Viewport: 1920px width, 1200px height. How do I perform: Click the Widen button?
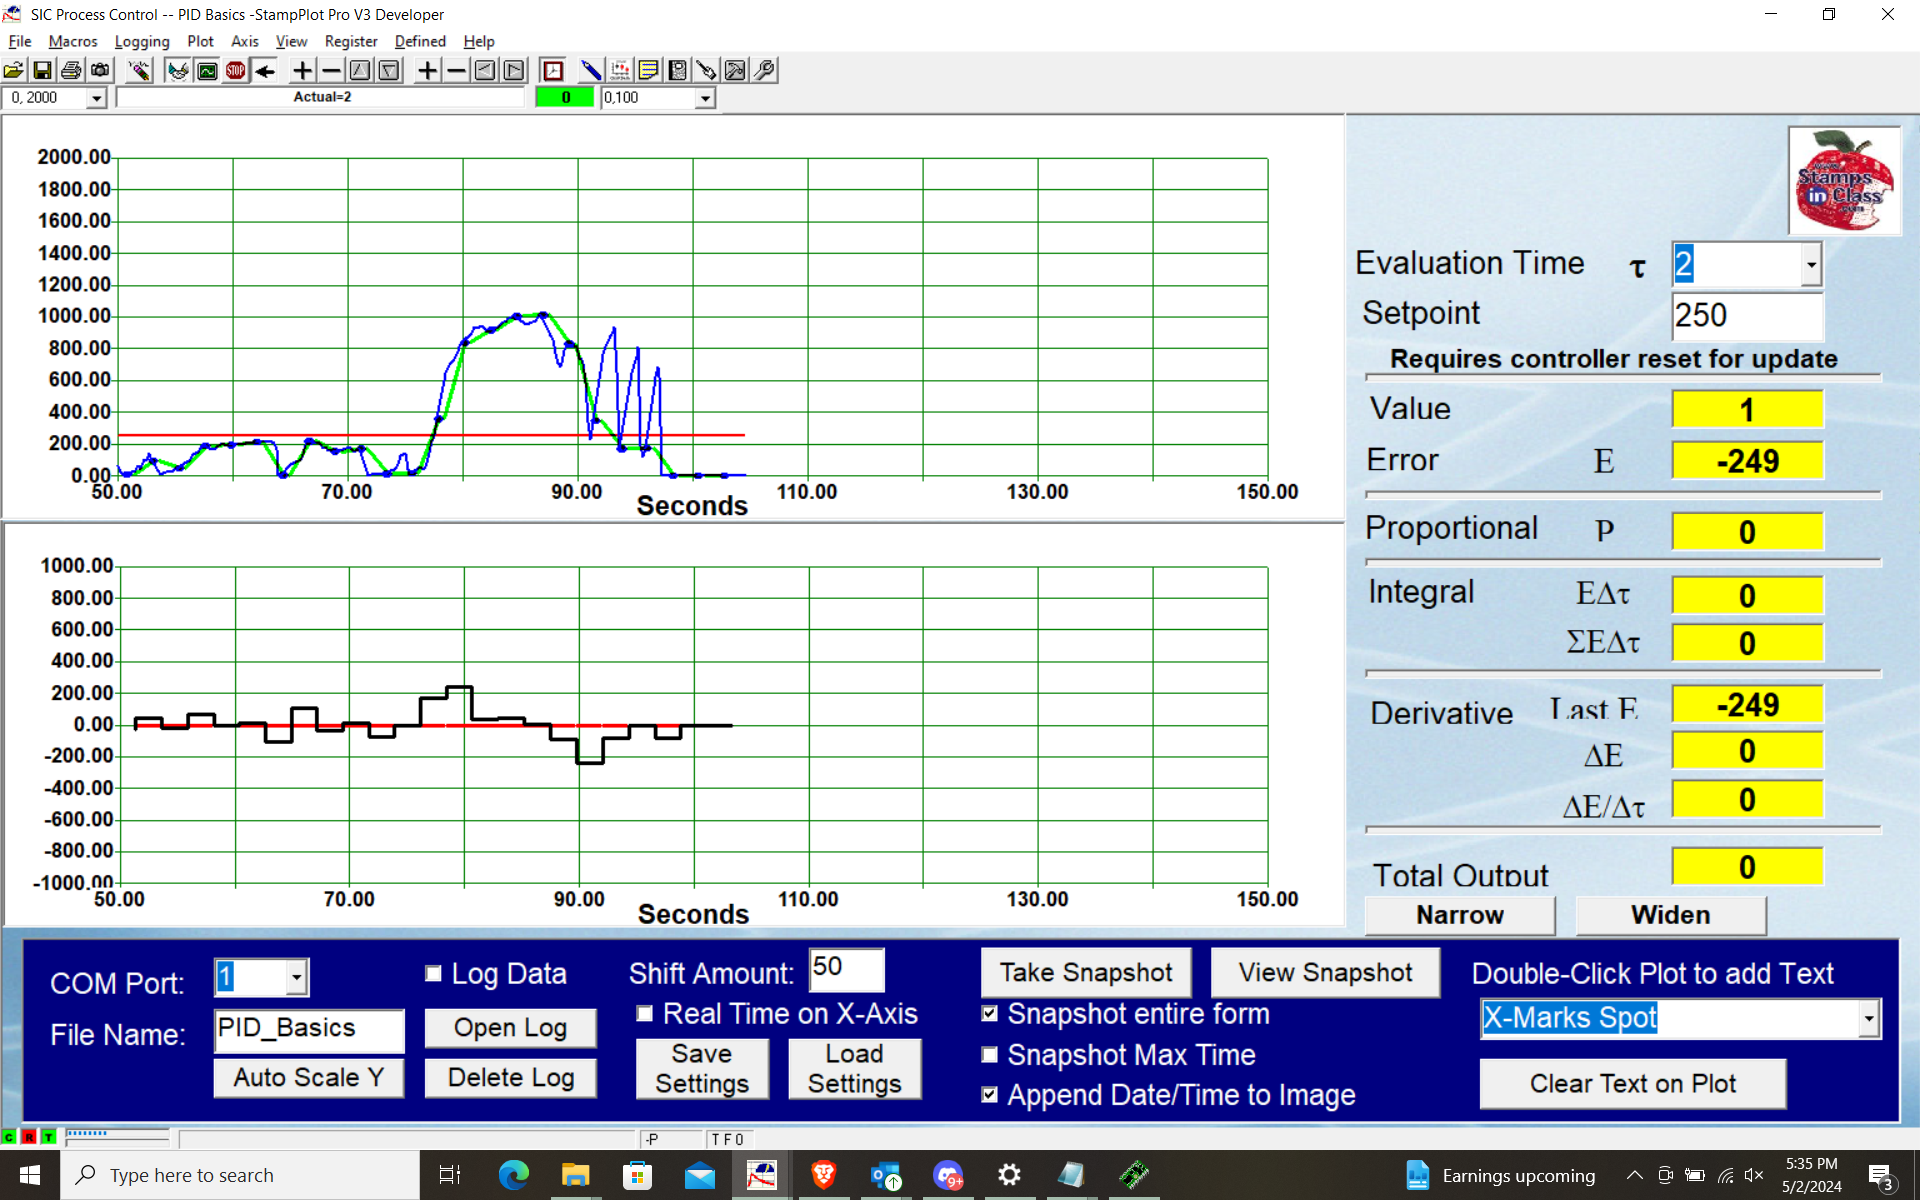1671,915
